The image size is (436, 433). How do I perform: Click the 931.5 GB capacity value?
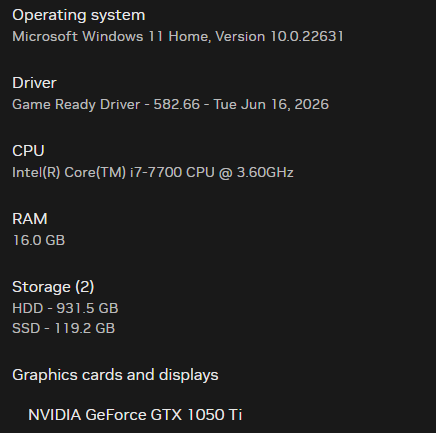[x=87, y=308]
